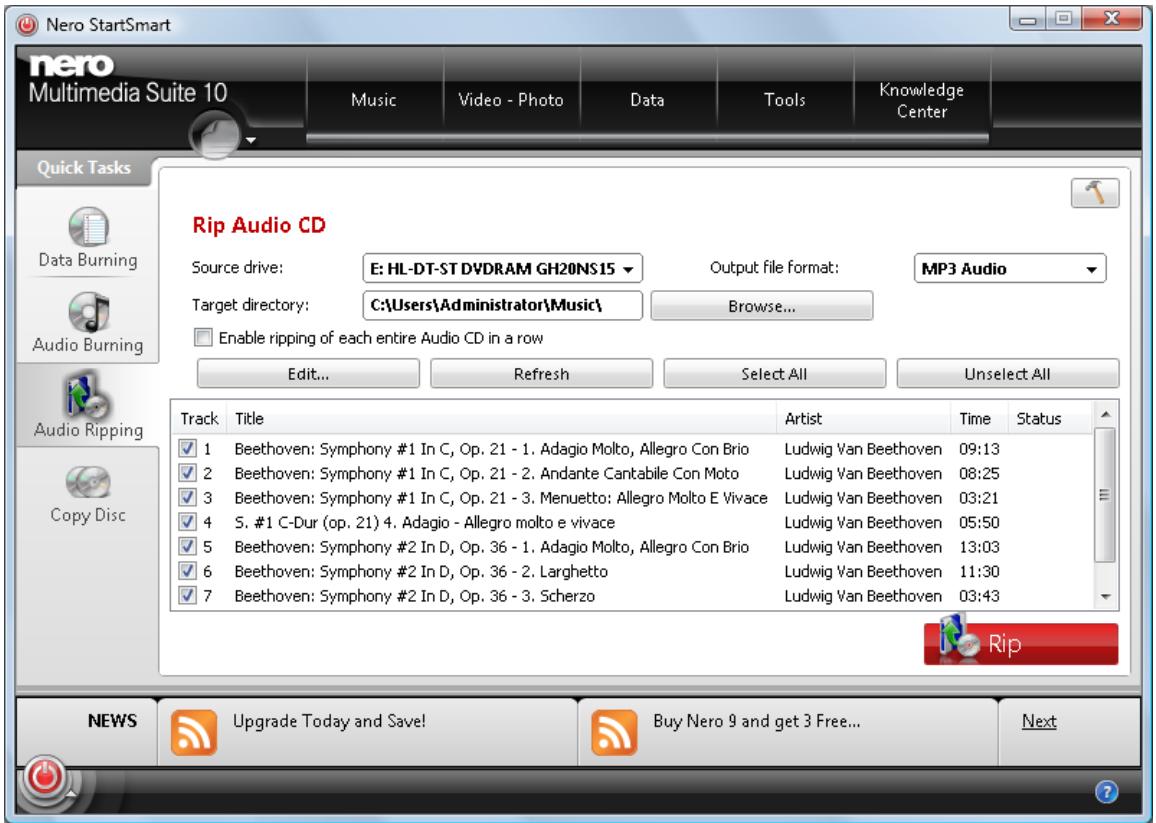This screenshot has width=1156, height=823.
Task: Click the RSS icon beside Upgrade Today
Action: click(x=194, y=732)
